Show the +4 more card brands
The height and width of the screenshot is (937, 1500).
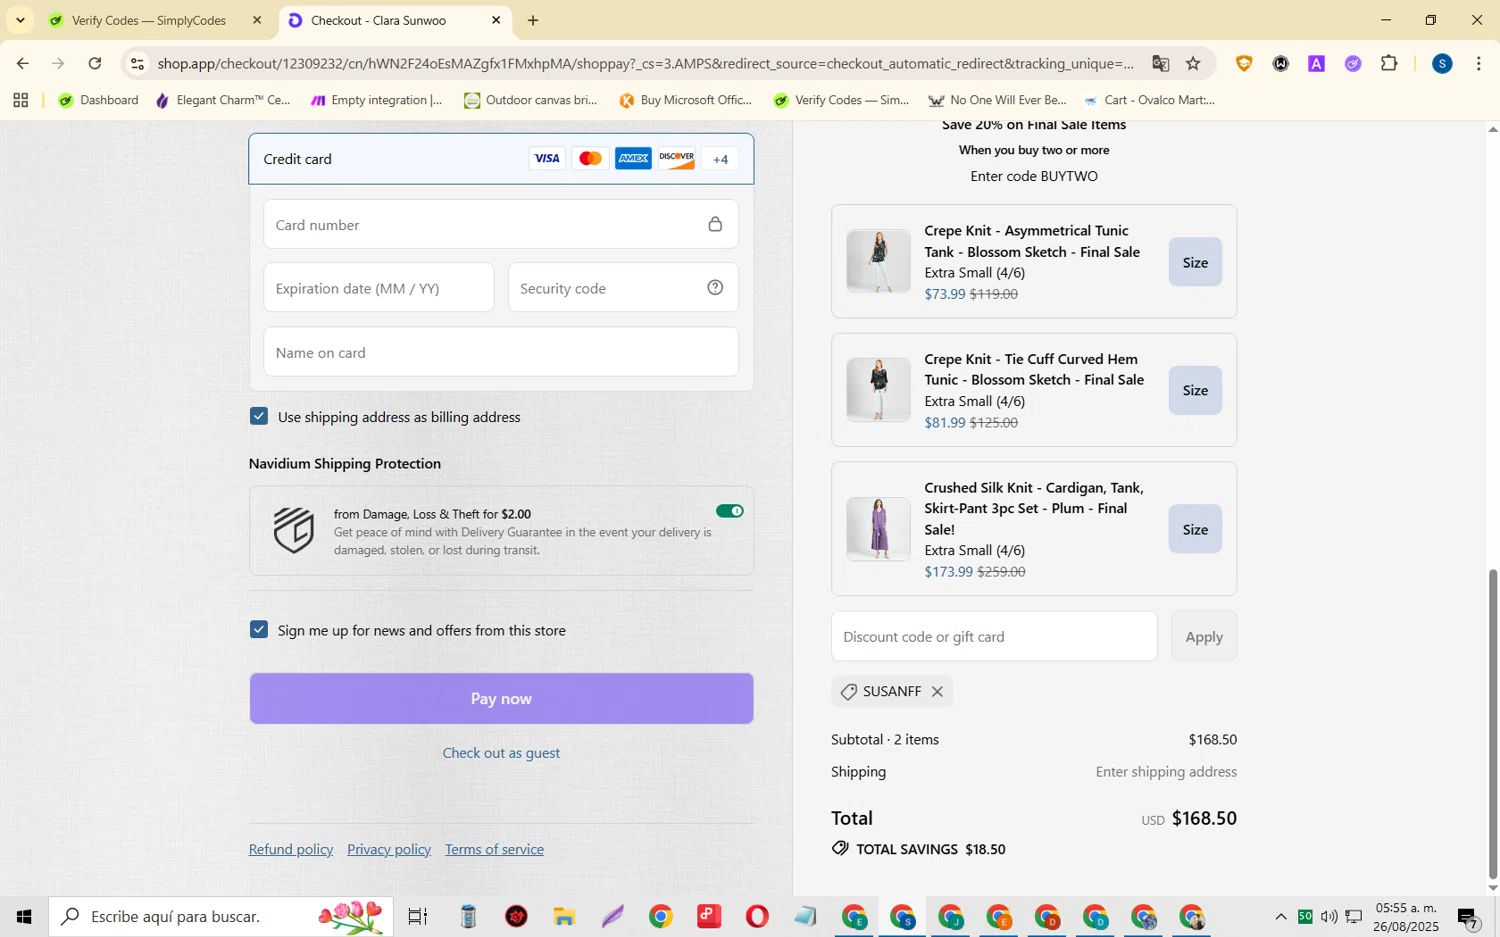pyautogui.click(x=720, y=159)
